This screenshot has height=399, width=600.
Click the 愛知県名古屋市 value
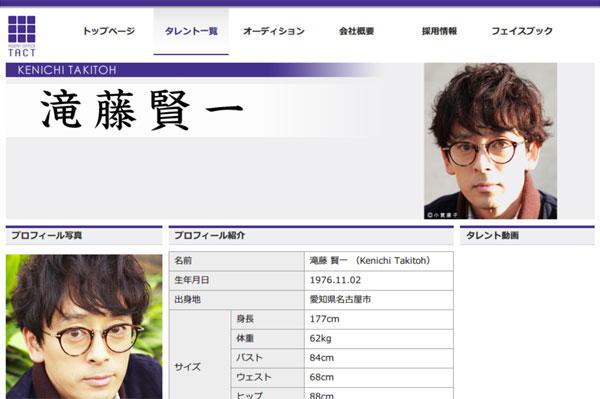pos(340,300)
